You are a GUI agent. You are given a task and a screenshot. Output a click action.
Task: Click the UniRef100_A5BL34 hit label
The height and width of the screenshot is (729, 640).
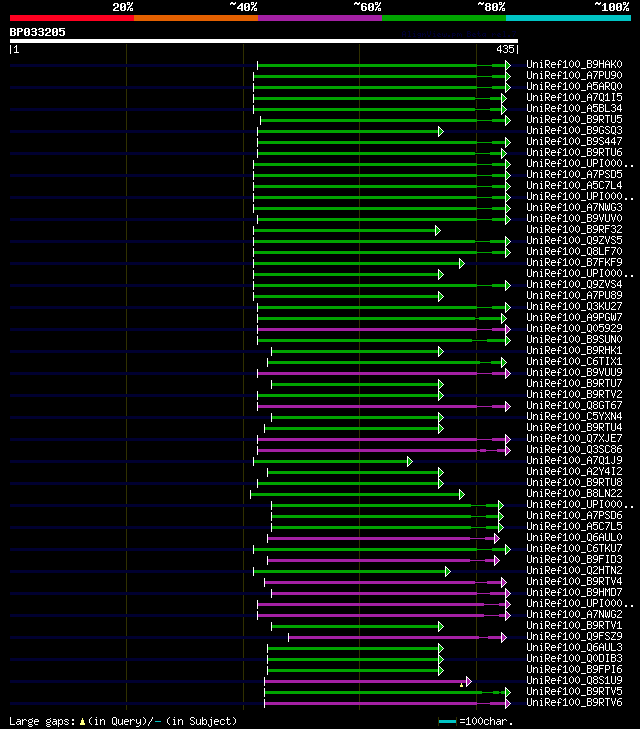(574, 108)
